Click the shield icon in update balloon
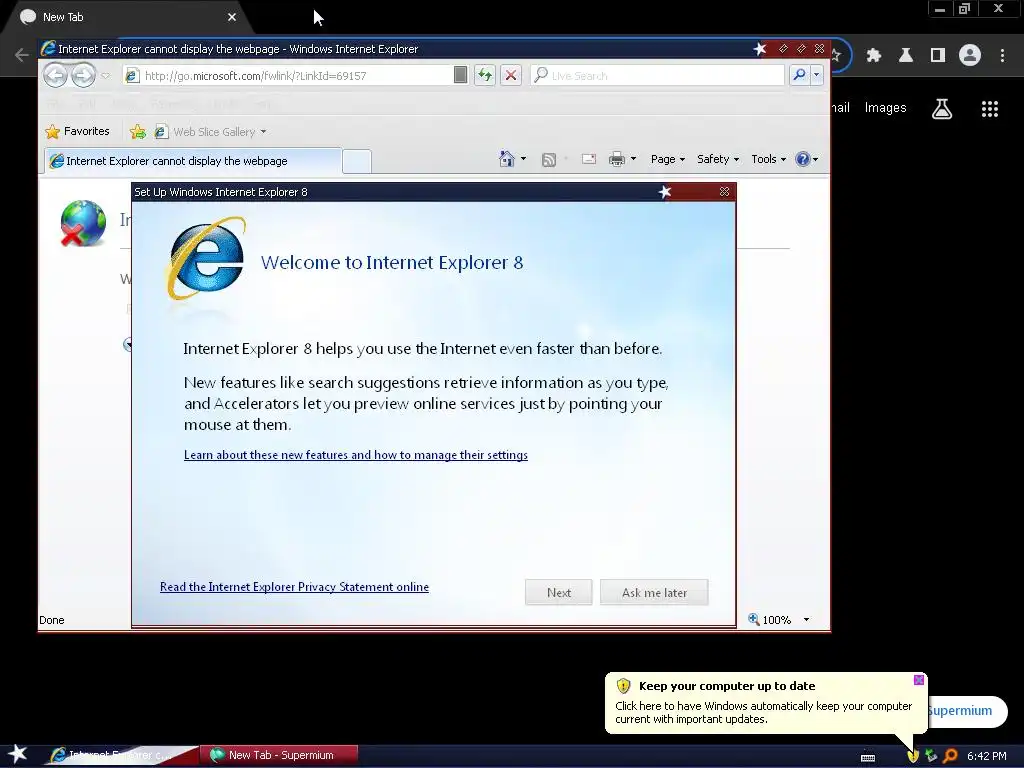1024x768 pixels. coord(624,686)
